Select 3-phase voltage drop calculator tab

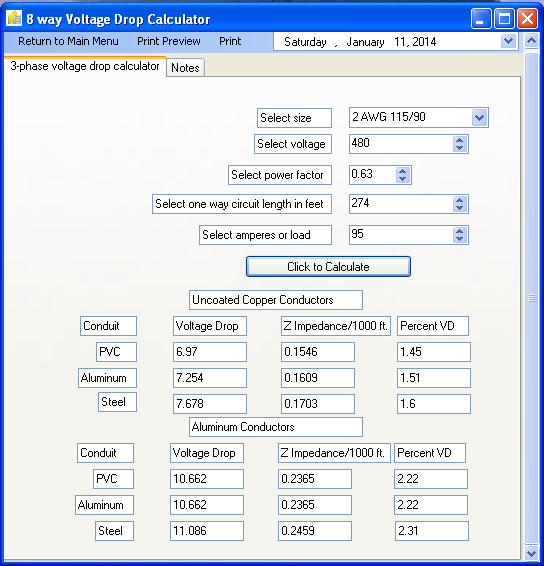(x=85, y=66)
